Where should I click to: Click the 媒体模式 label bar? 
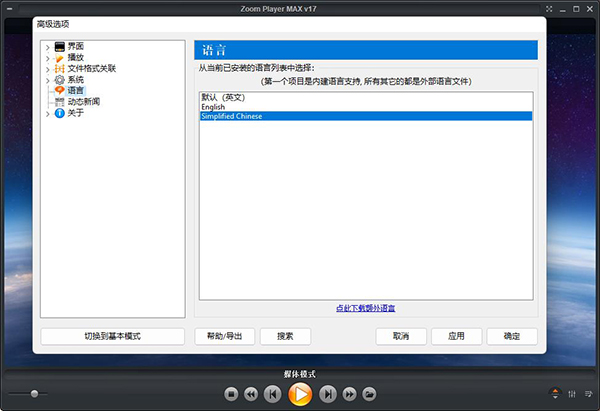pyautogui.click(x=300, y=374)
